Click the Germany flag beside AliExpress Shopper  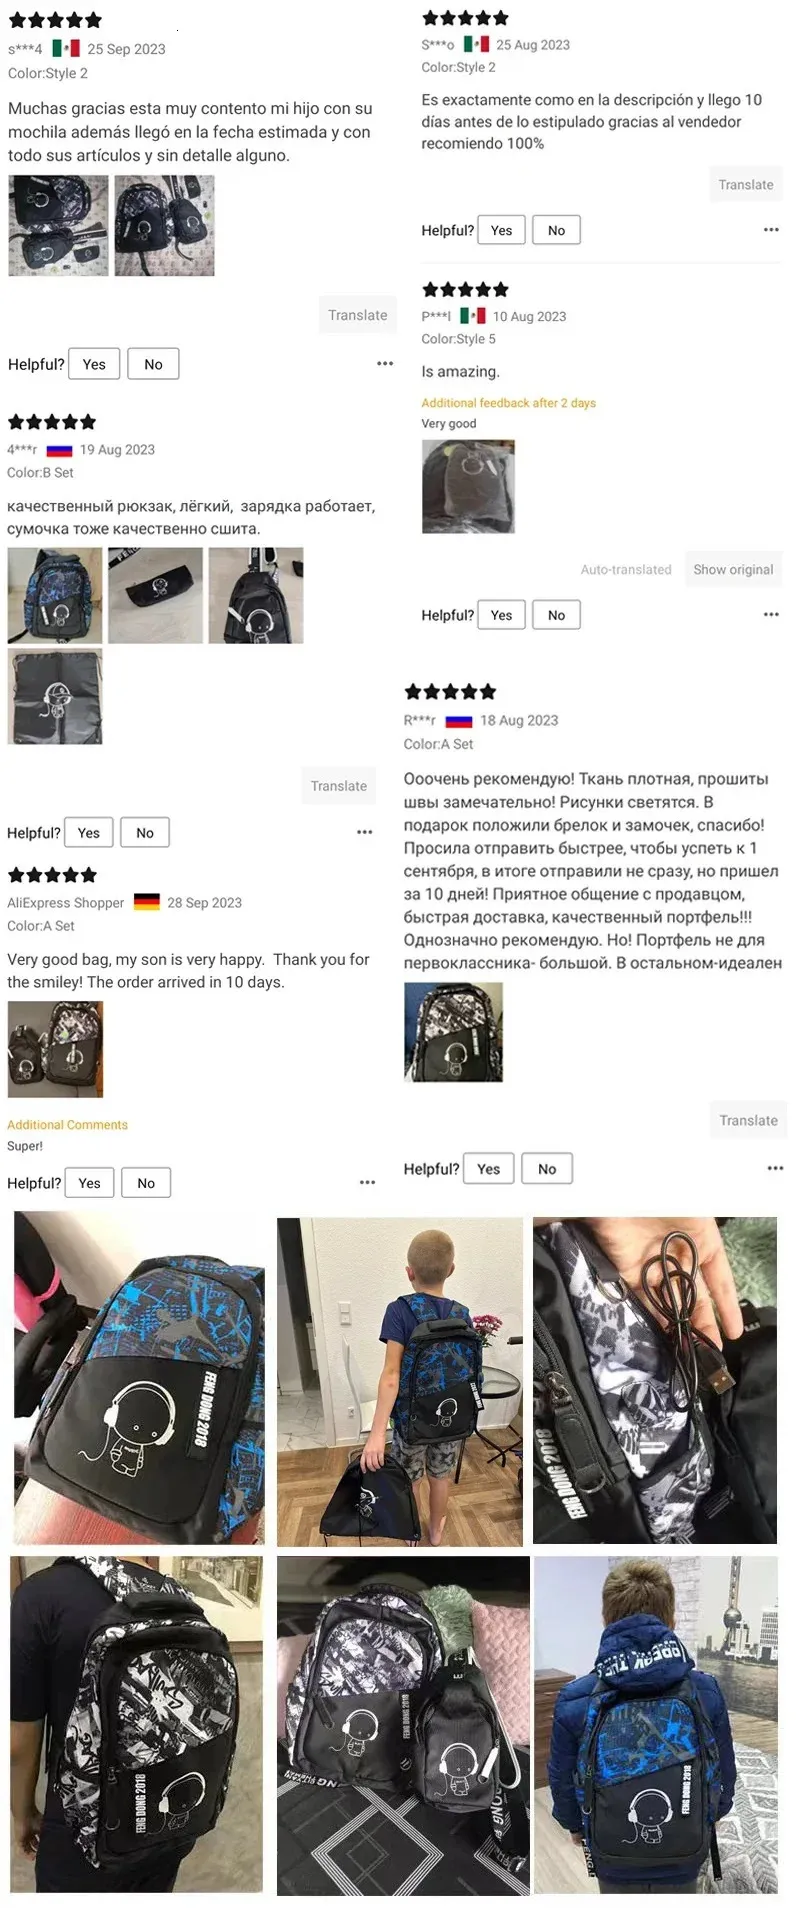point(147,902)
